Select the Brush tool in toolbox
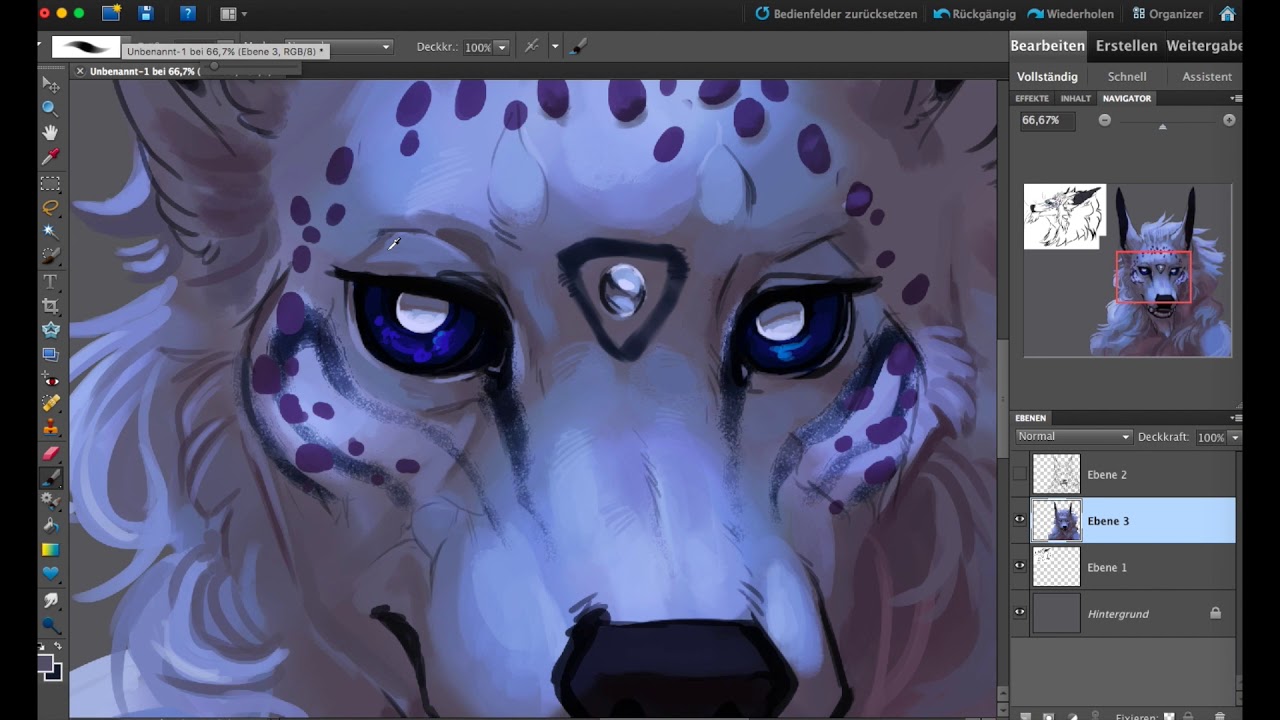Viewport: 1280px width, 720px height. click(50, 478)
